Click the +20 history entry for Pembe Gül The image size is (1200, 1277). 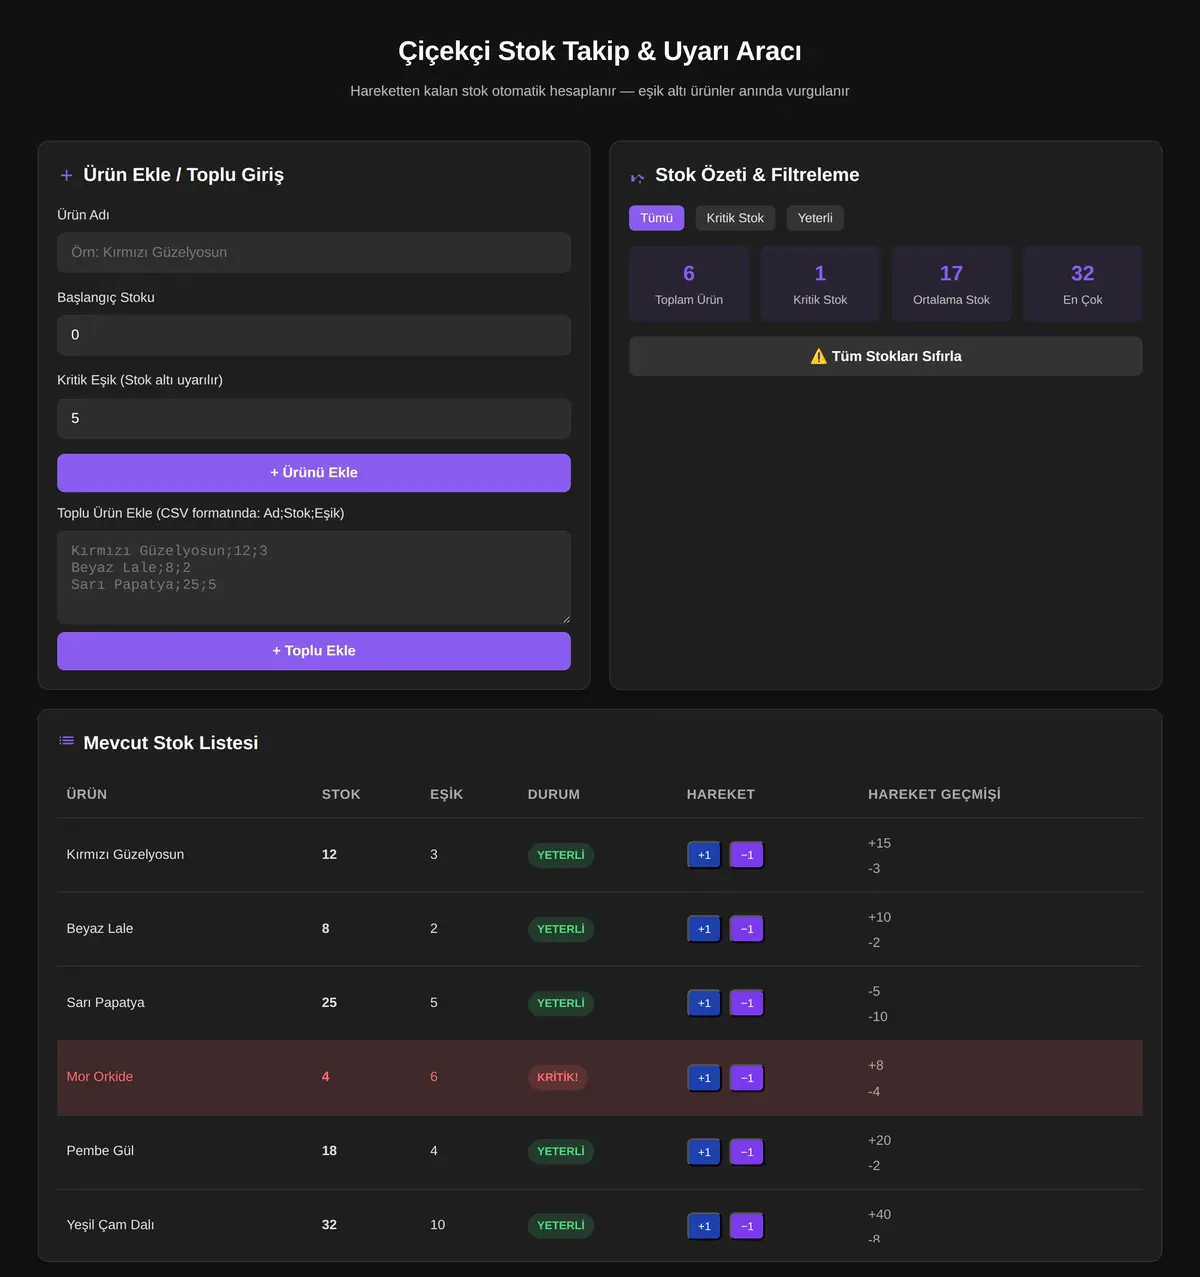(880, 1140)
